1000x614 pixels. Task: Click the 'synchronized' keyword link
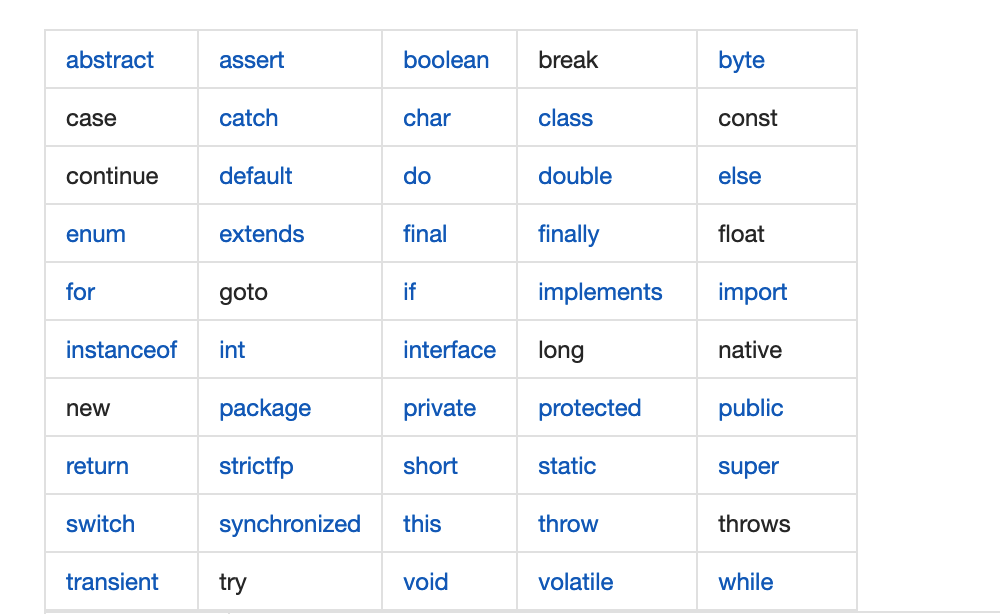290,524
